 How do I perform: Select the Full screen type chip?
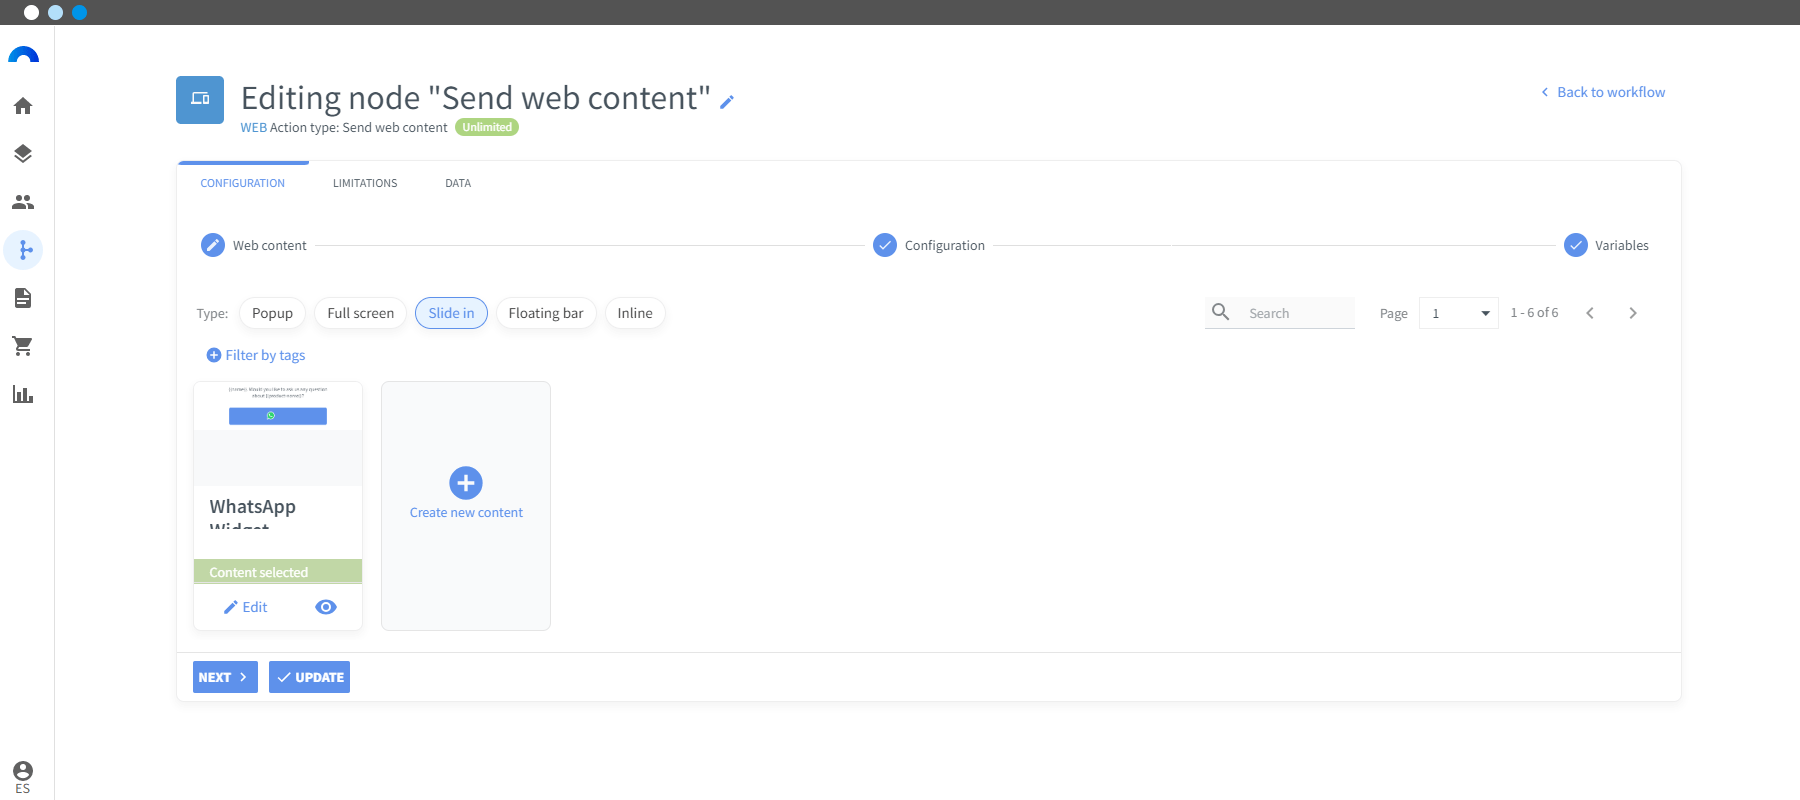[361, 313]
